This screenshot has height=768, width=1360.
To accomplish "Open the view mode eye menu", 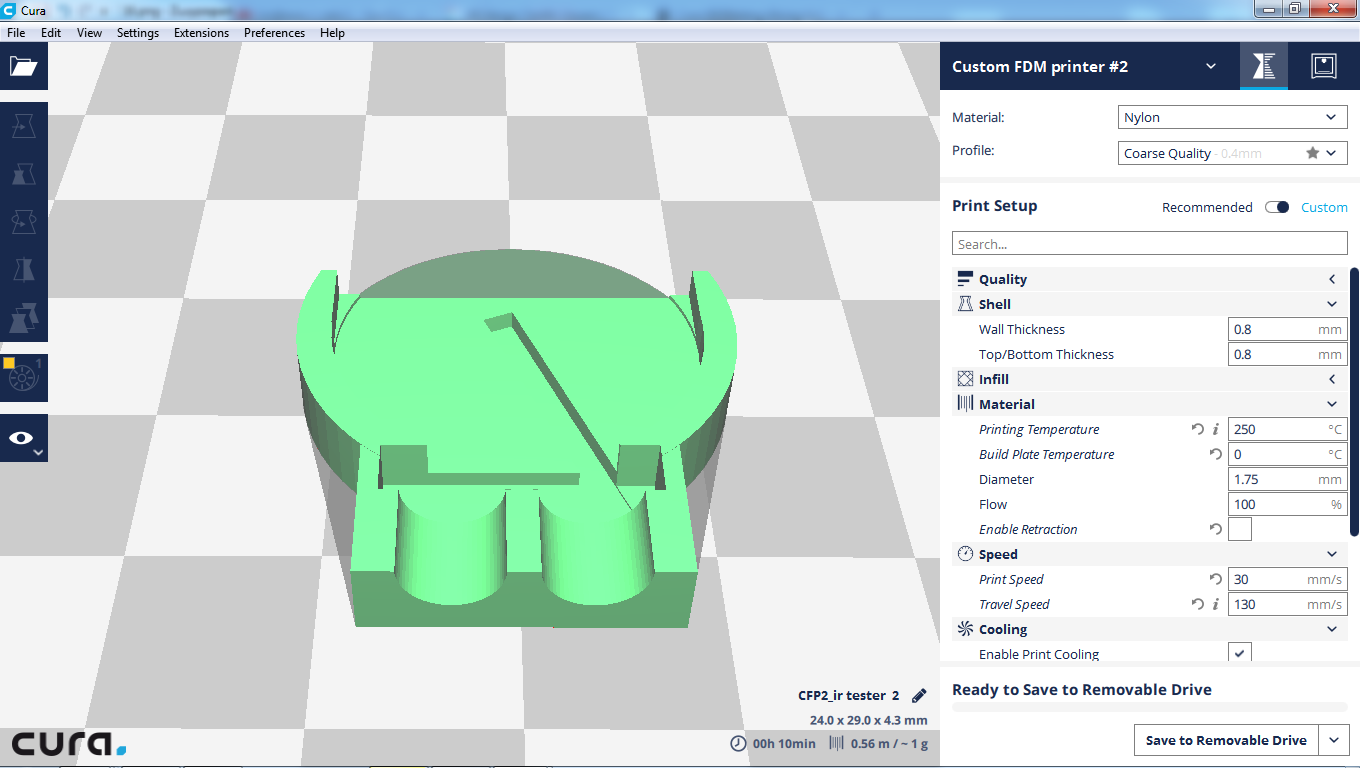I will pos(23,438).
